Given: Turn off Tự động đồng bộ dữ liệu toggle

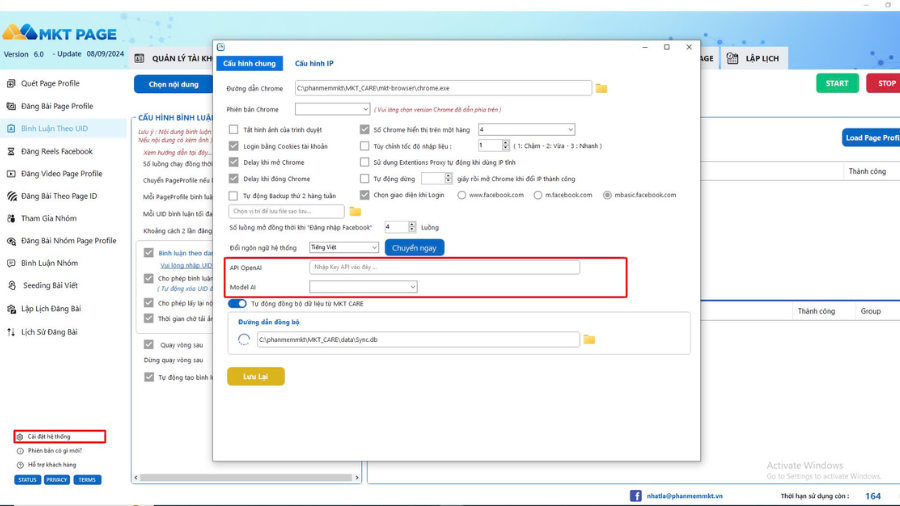Looking at the screenshot, I should pos(238,303).
